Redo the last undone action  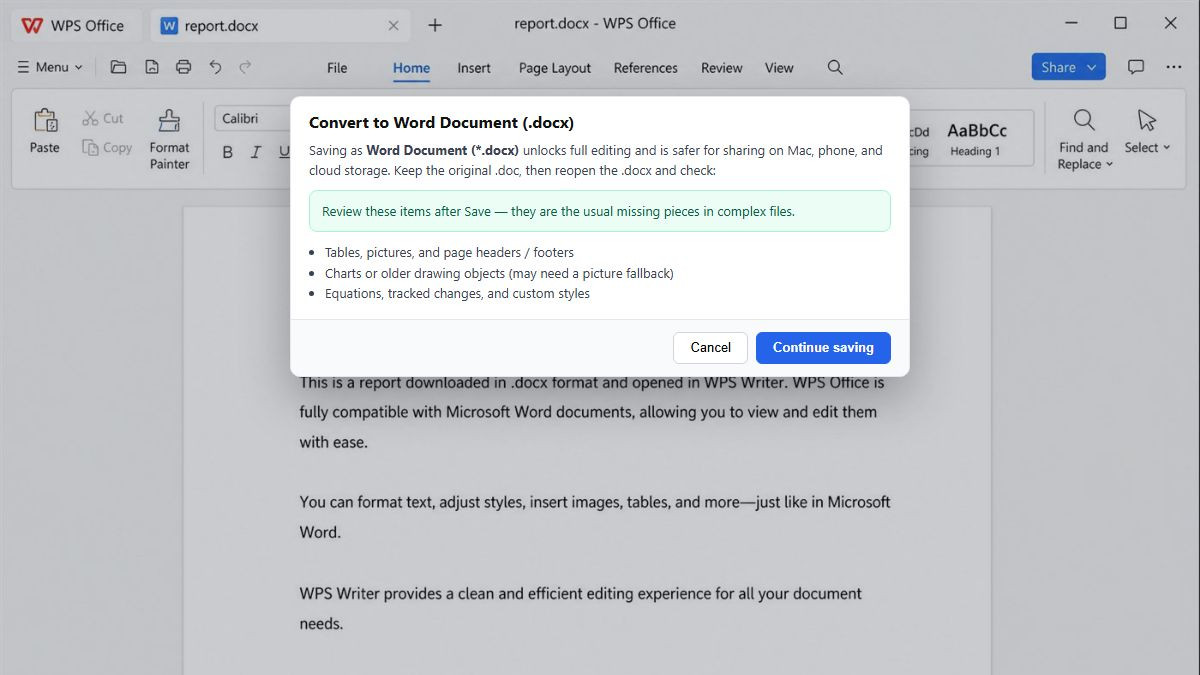point(245,67)
